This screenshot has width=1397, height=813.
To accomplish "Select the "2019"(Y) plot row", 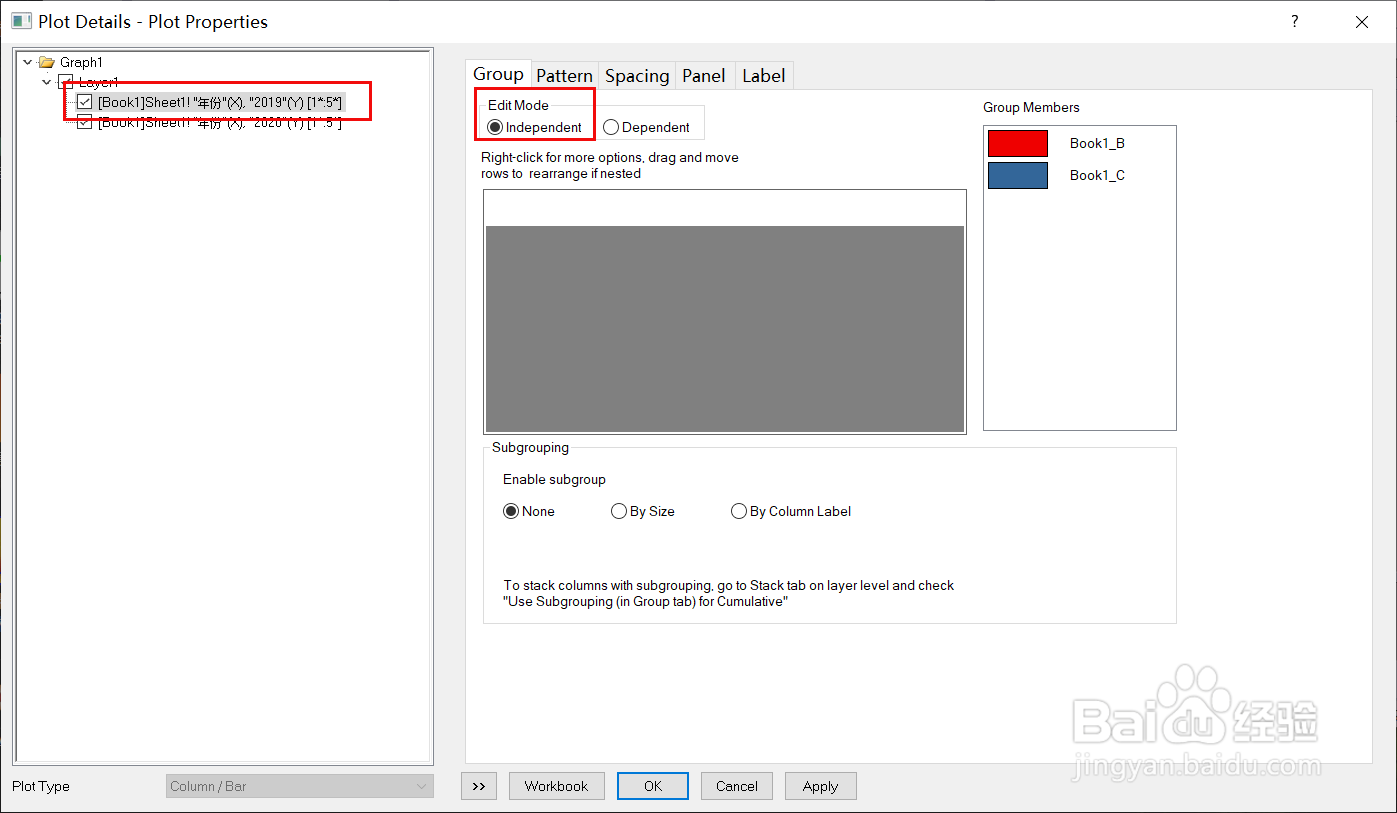I will point(220,102).
